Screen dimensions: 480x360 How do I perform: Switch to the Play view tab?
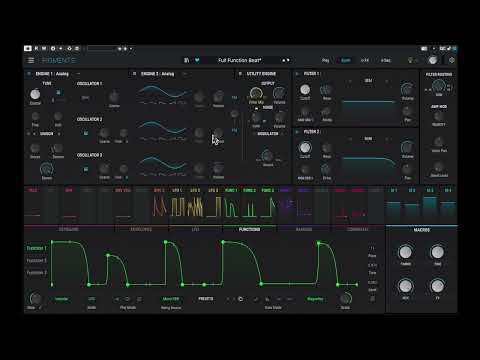coord(325,60)
